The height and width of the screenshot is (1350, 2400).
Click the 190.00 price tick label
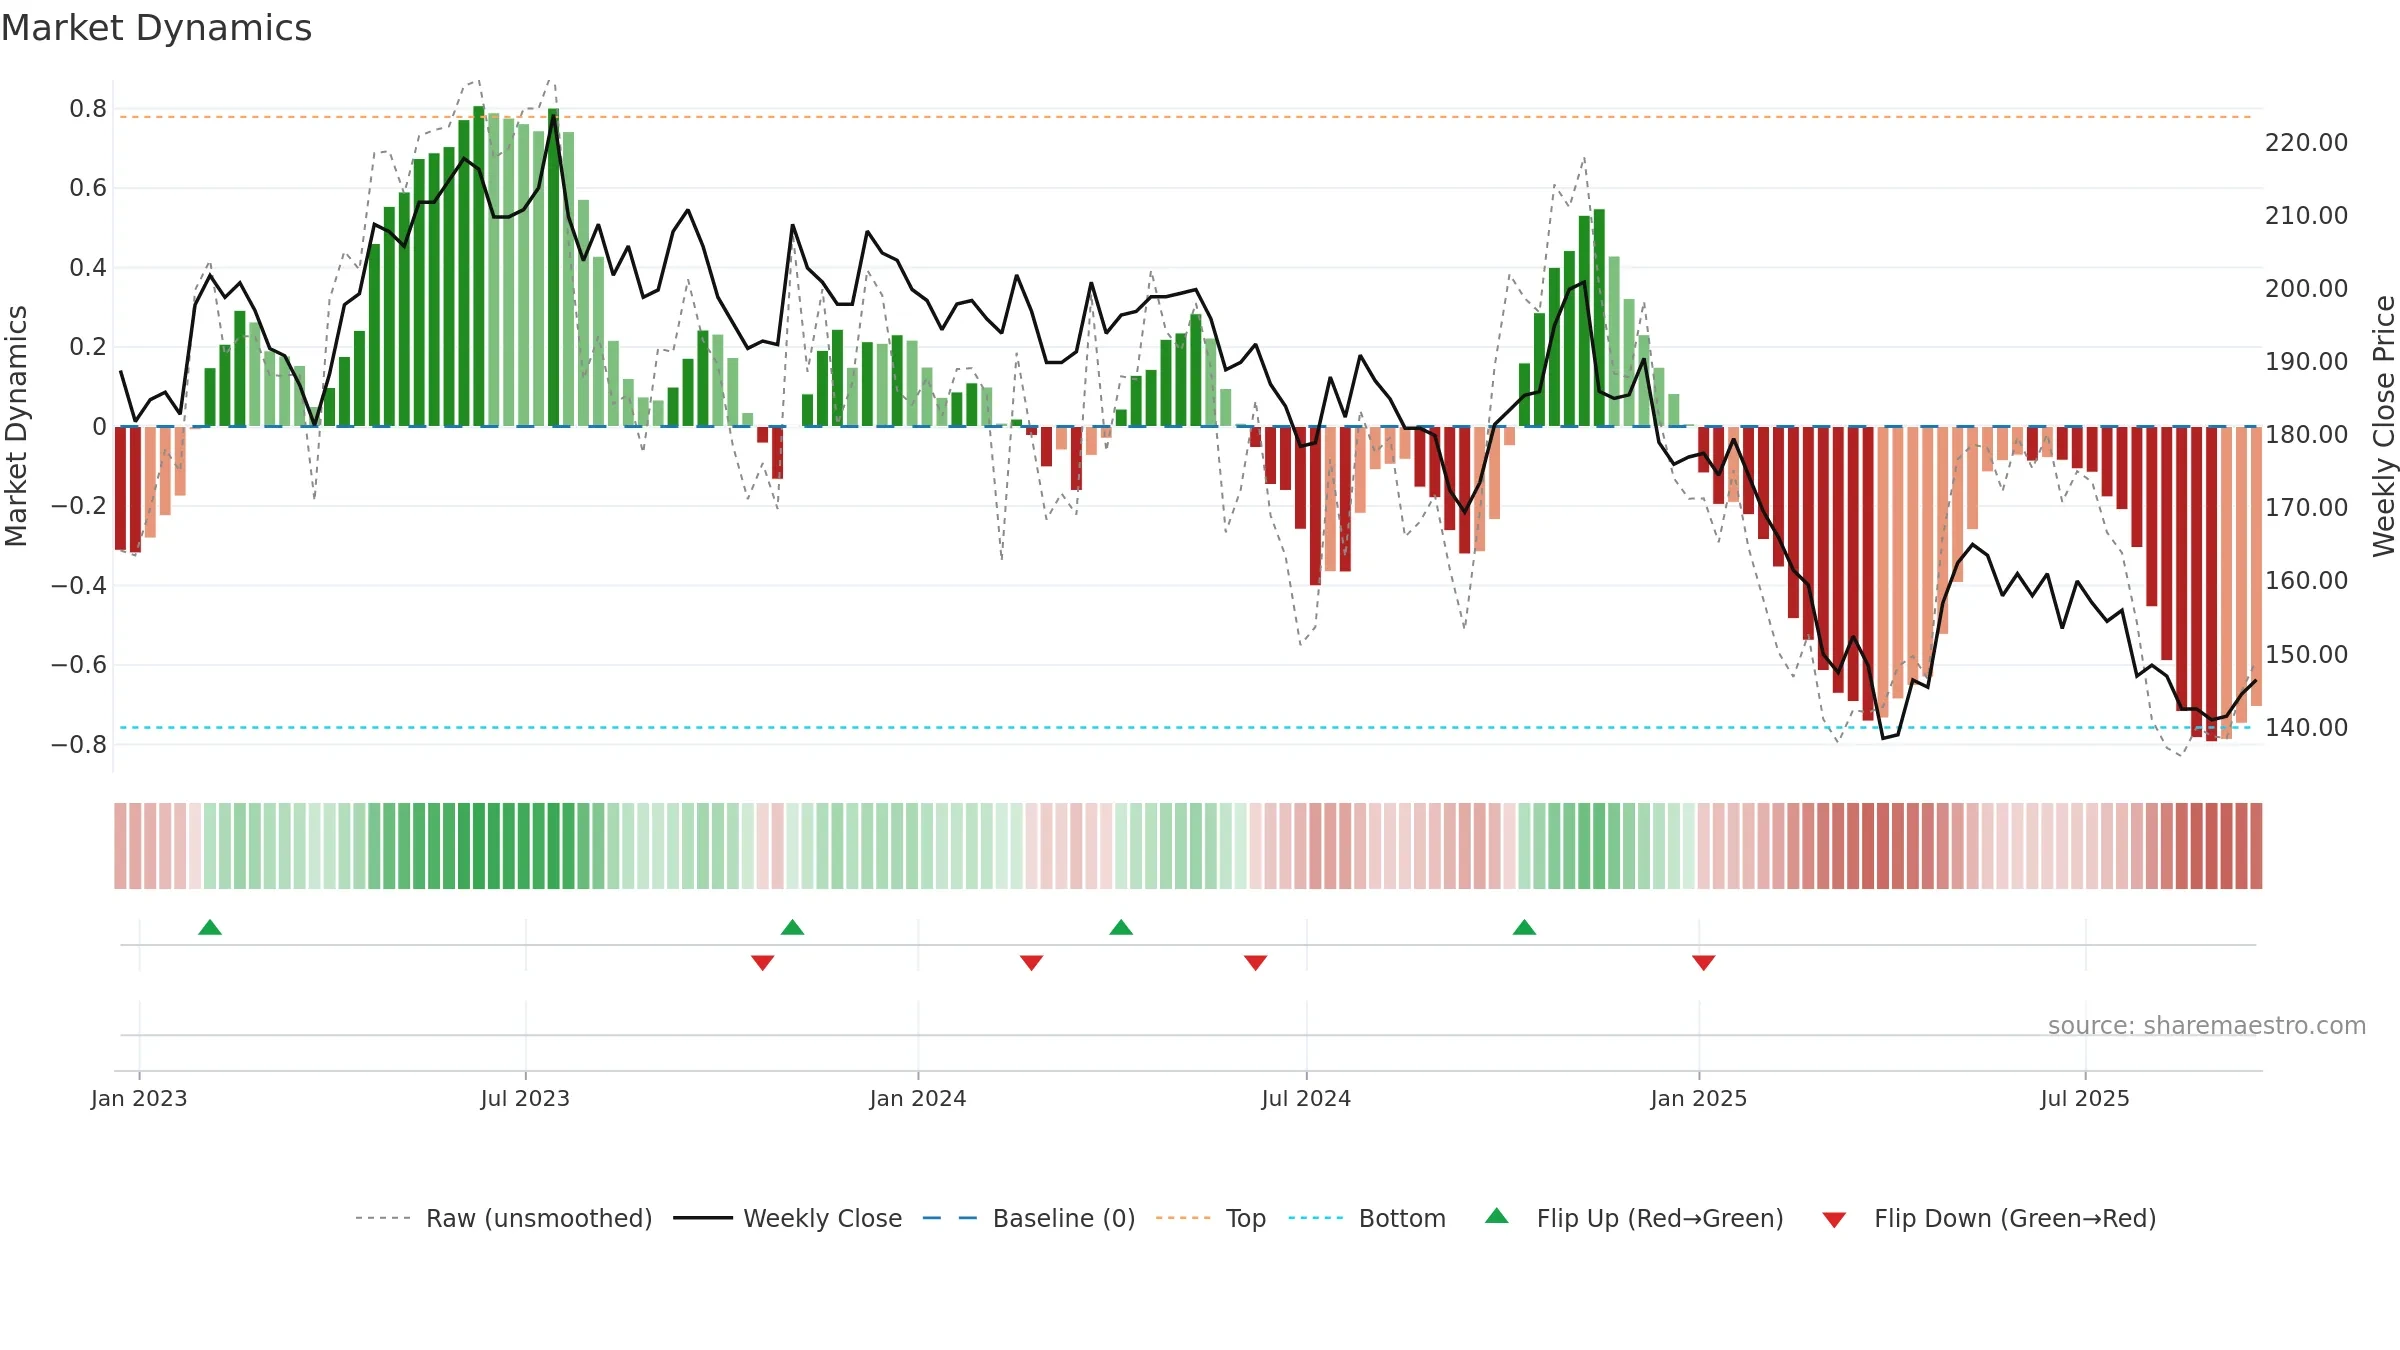tap(2307, 361)
